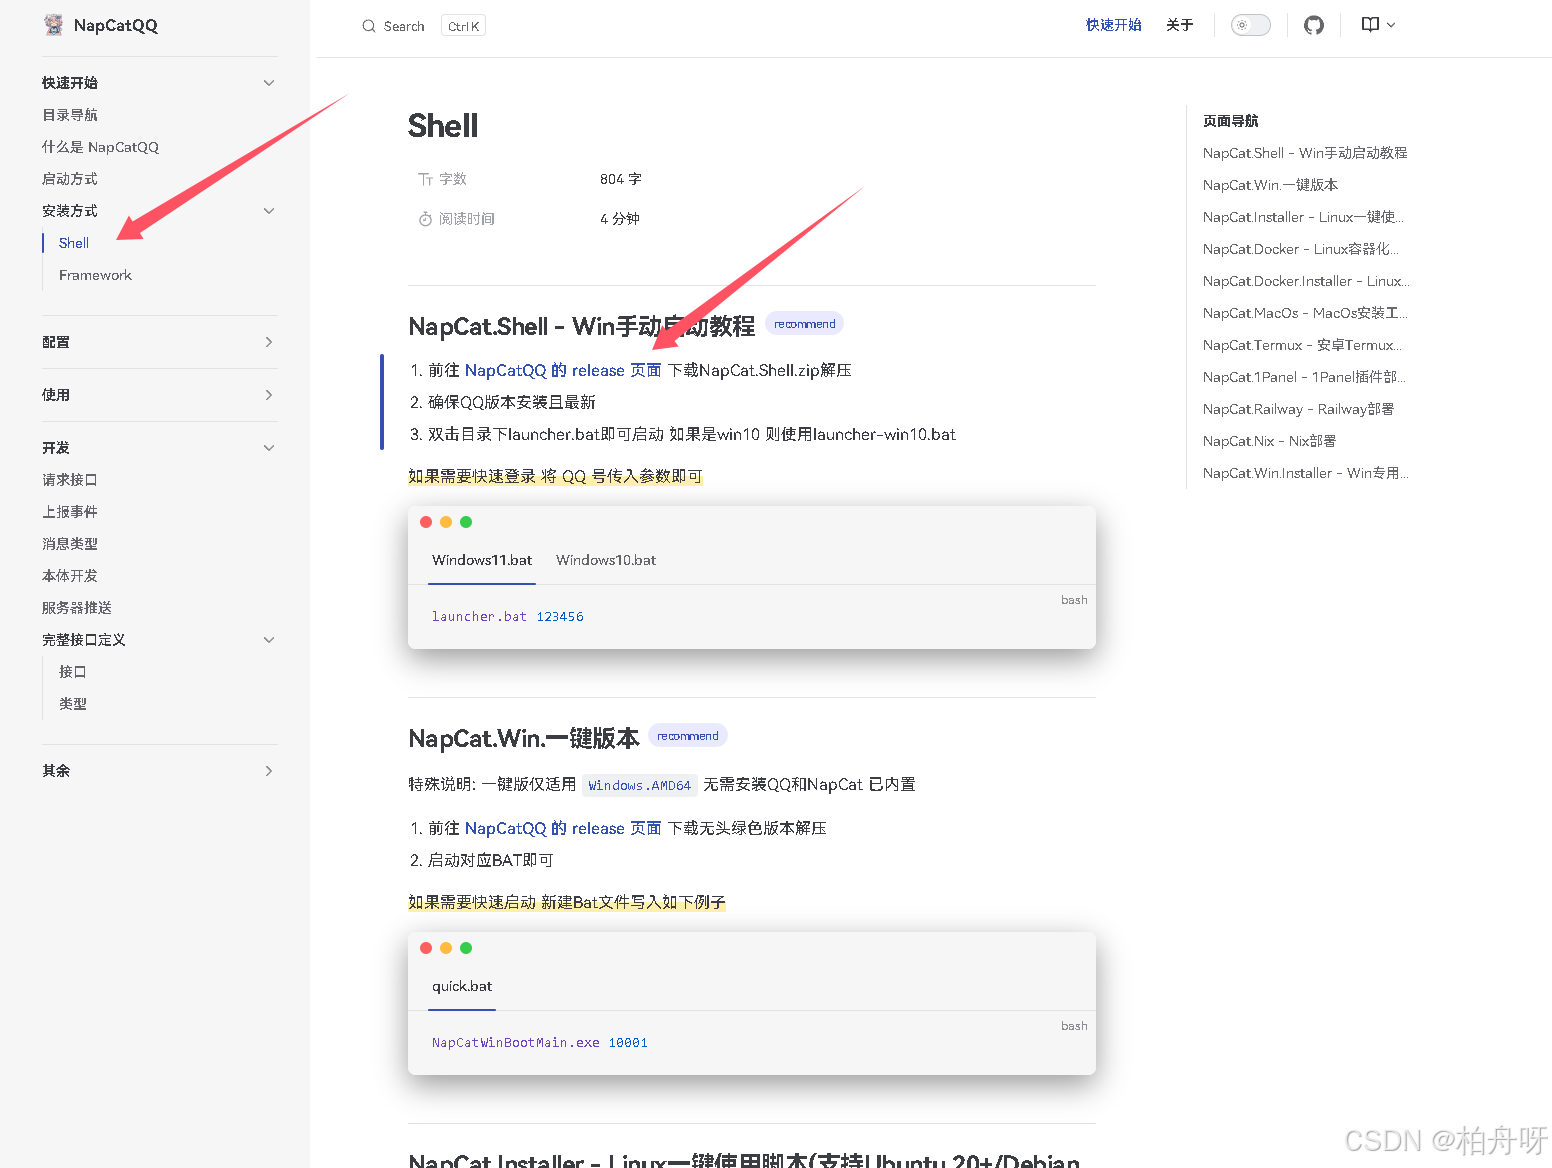Open the GitHub repository icon
1552x1168 pixels.
(1314, 25)
